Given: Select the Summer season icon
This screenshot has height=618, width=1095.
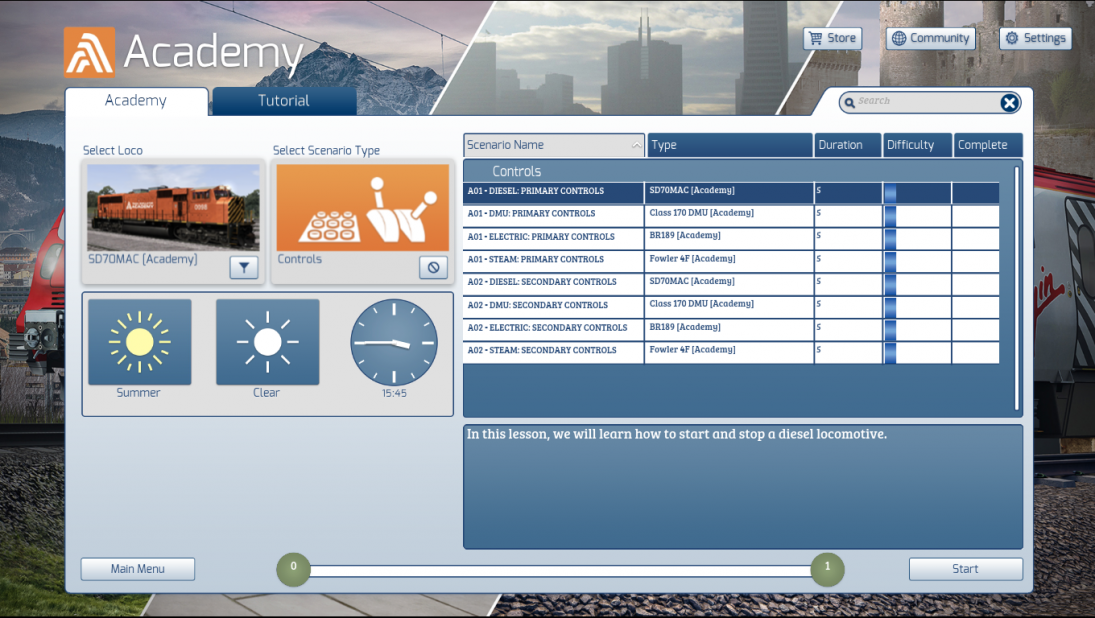Looking at the screenshot, I should pos(139,342).
